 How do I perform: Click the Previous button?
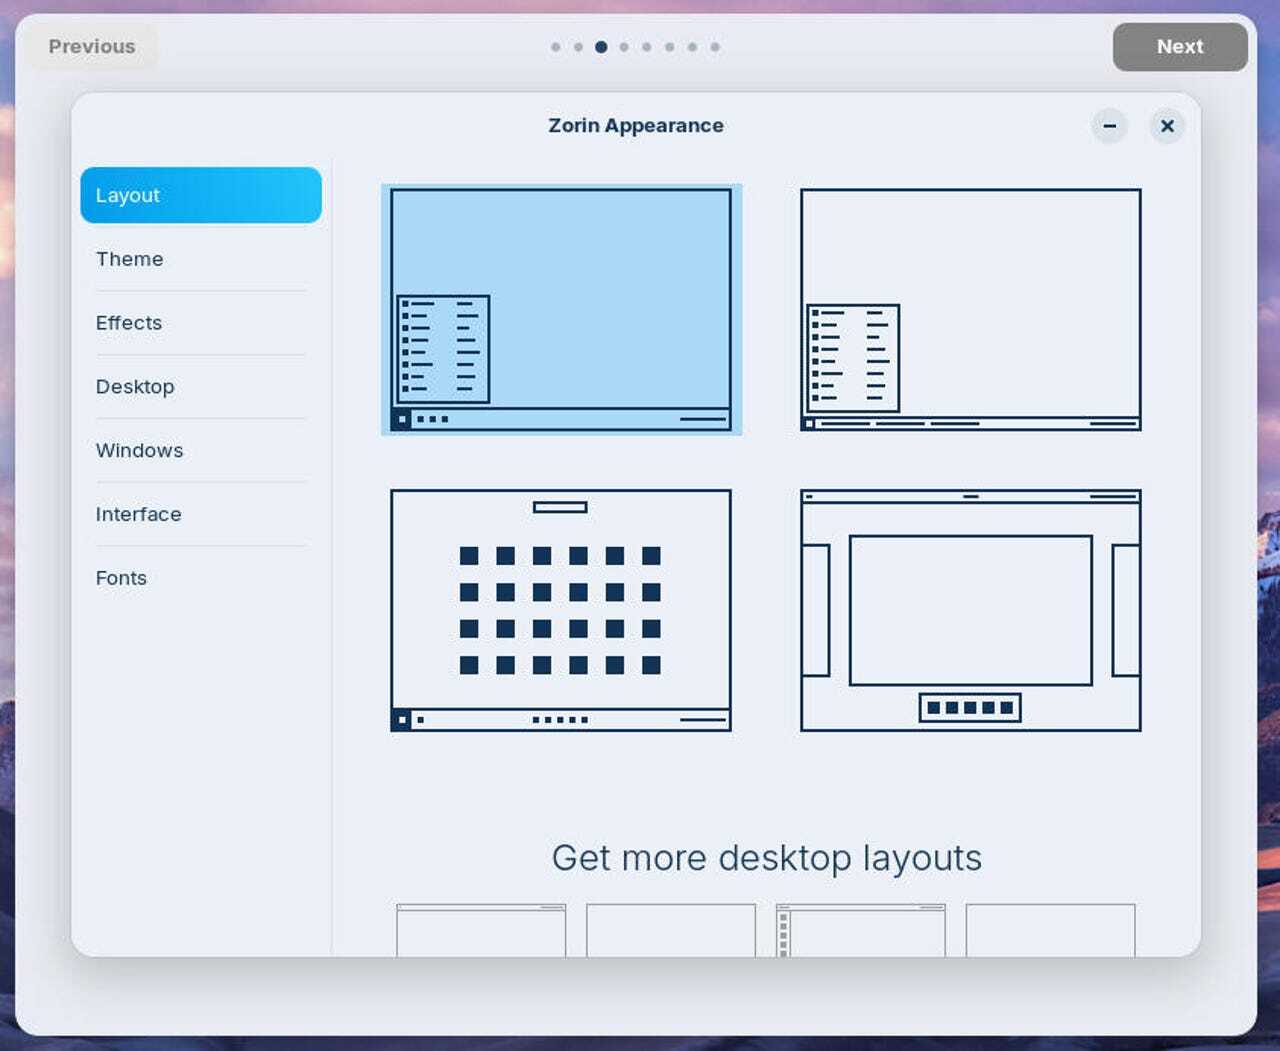click(92, 47)
